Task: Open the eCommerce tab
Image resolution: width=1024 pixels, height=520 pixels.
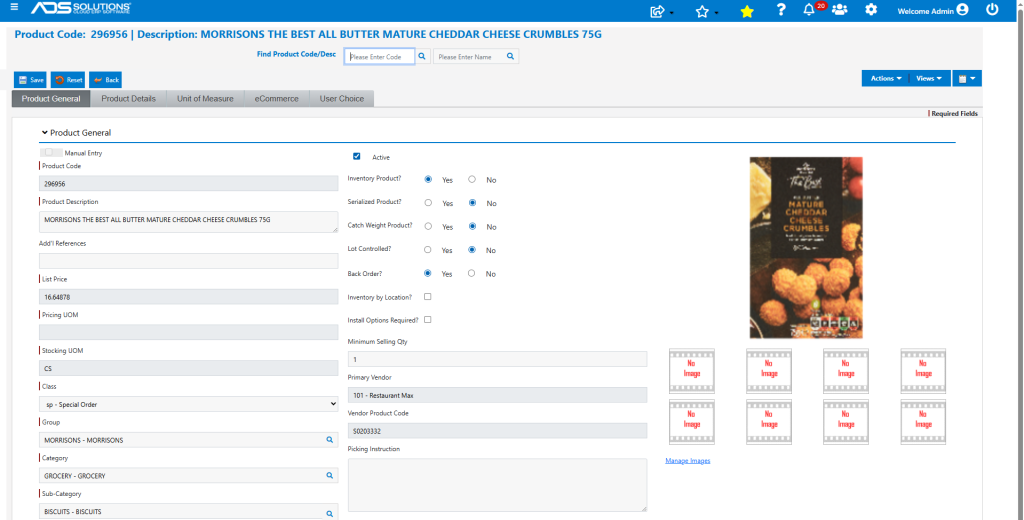Action: [x=276, y=99]
